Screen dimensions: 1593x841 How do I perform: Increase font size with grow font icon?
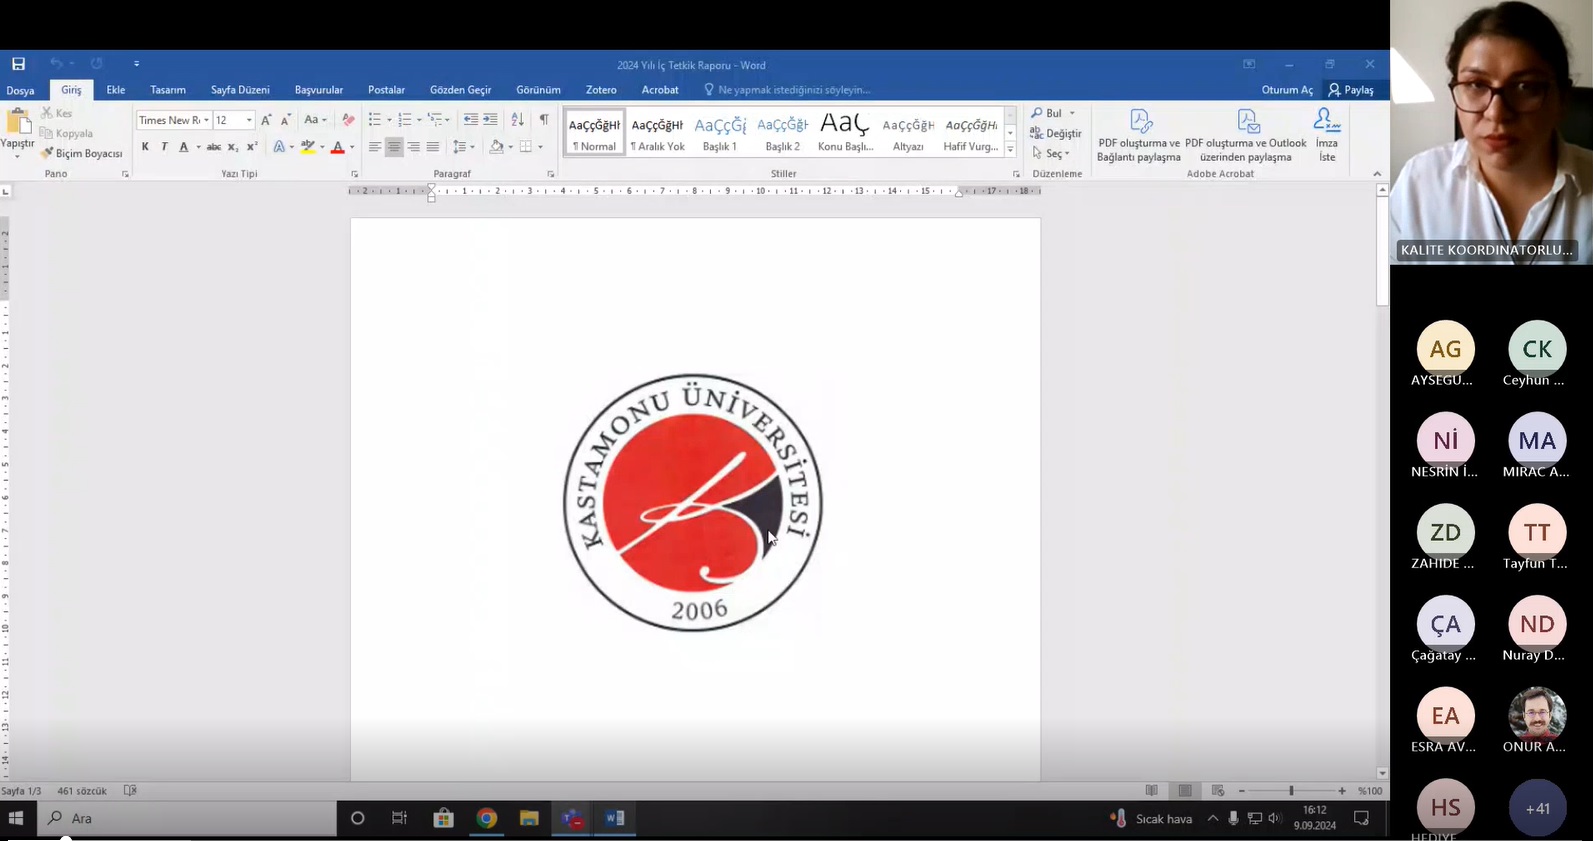click(266, 120)
